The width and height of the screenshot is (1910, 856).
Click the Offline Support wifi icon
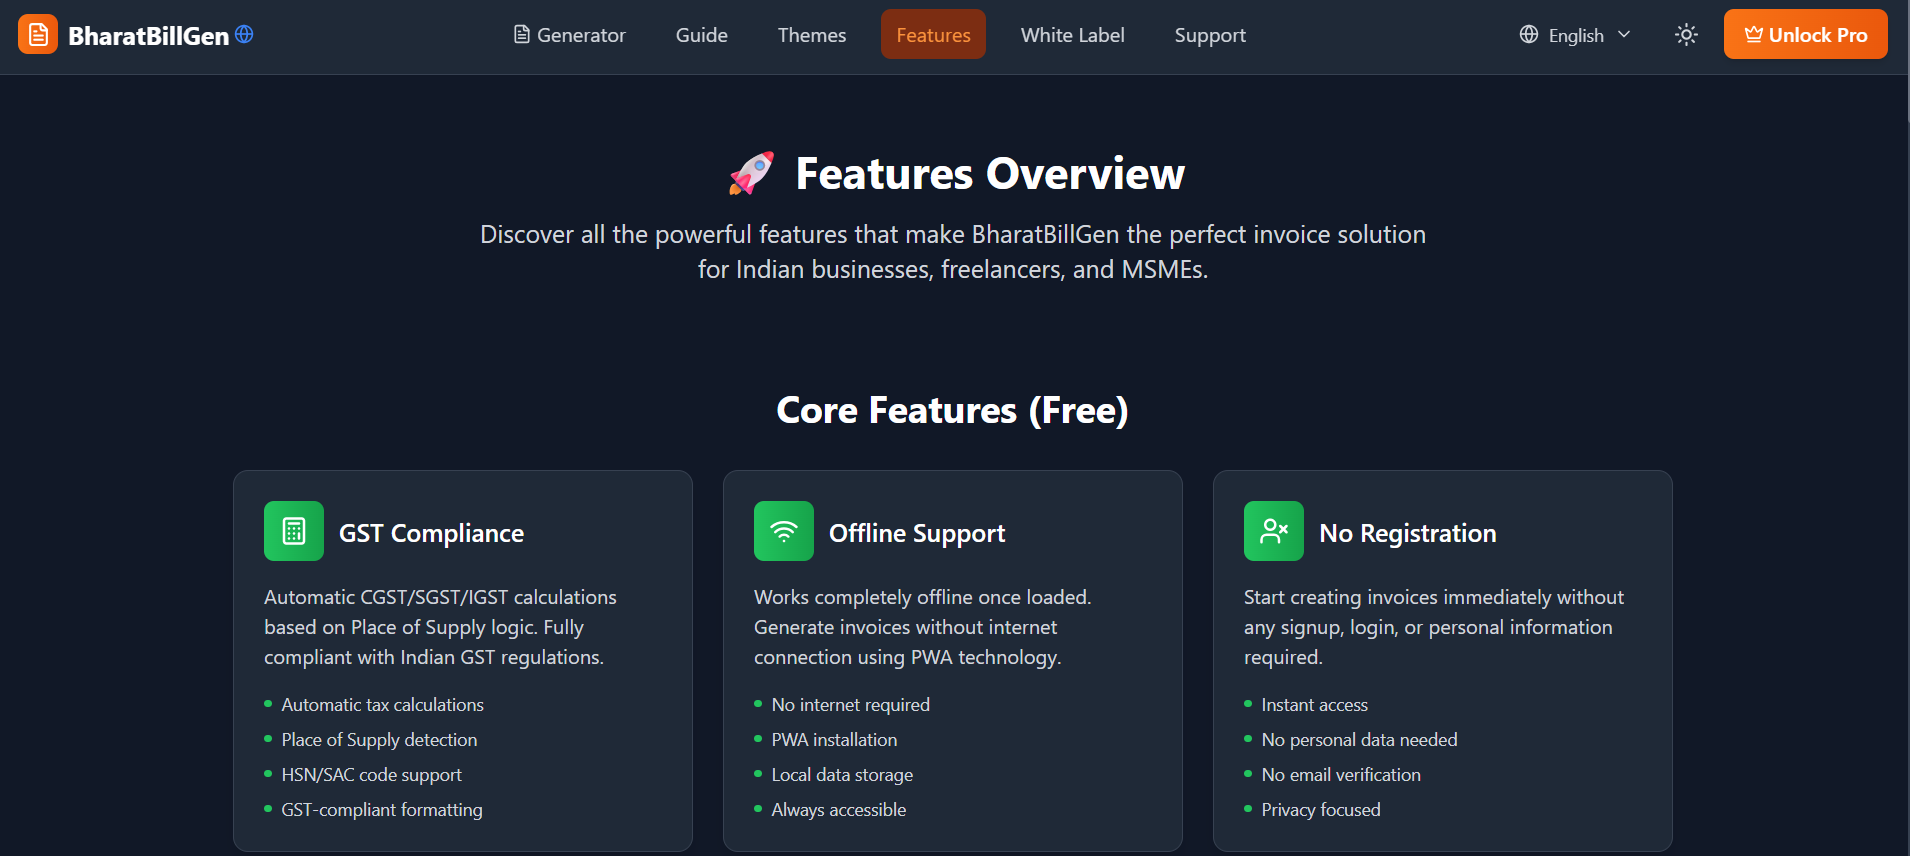[x=784, y=531]
